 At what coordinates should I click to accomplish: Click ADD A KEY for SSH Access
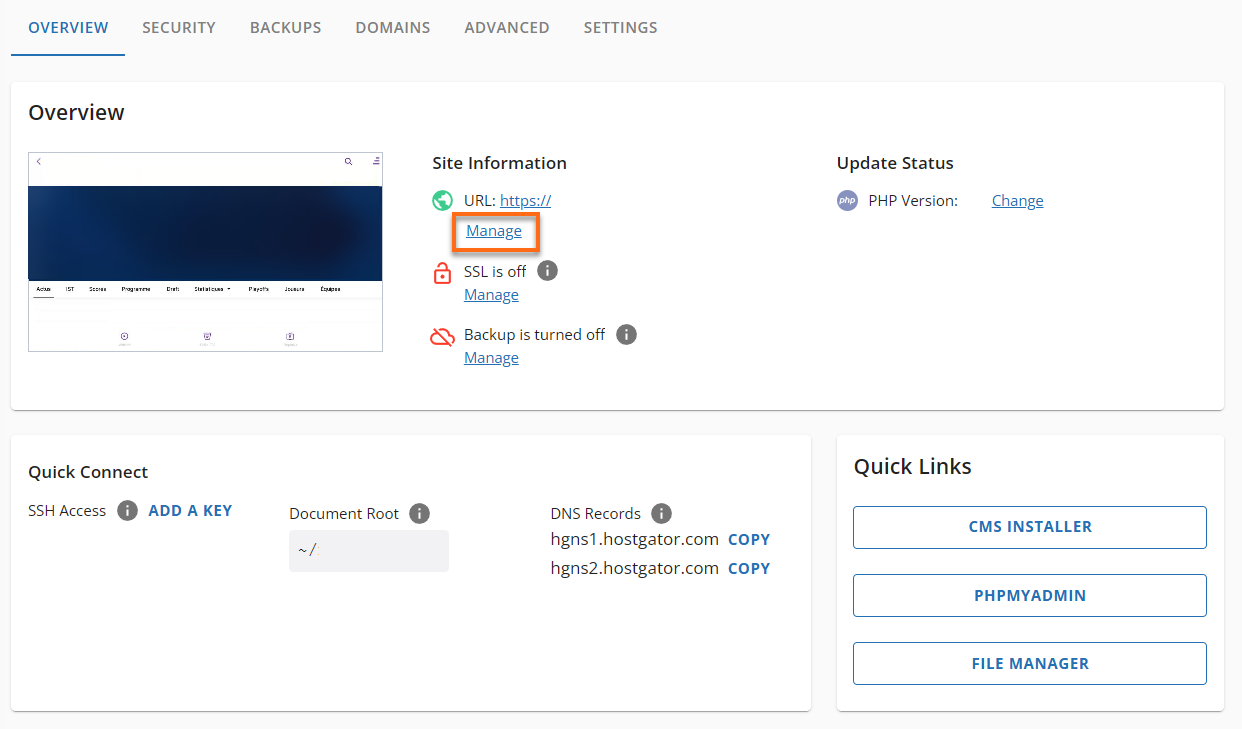[x=190, y=510]
